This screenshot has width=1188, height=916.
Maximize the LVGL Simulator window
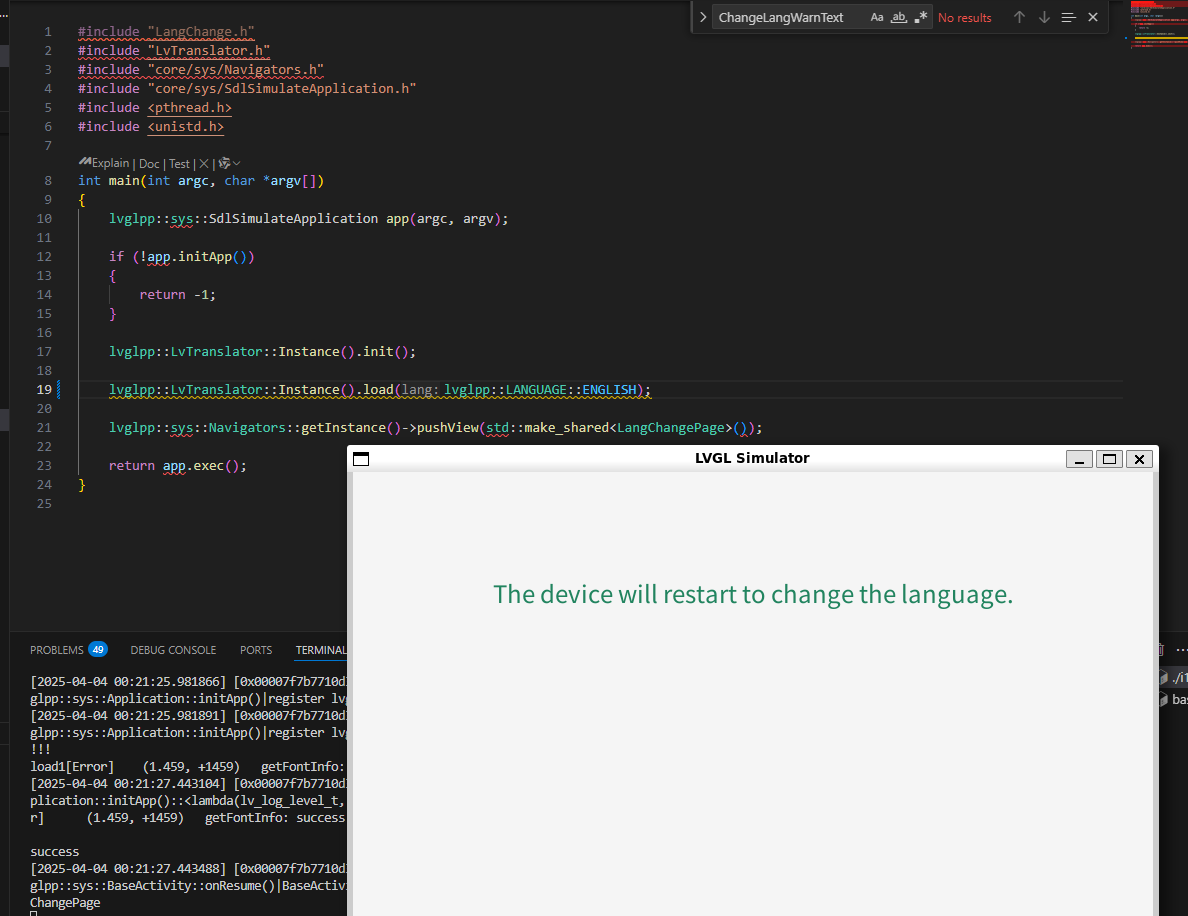(x=1109, y=459)
